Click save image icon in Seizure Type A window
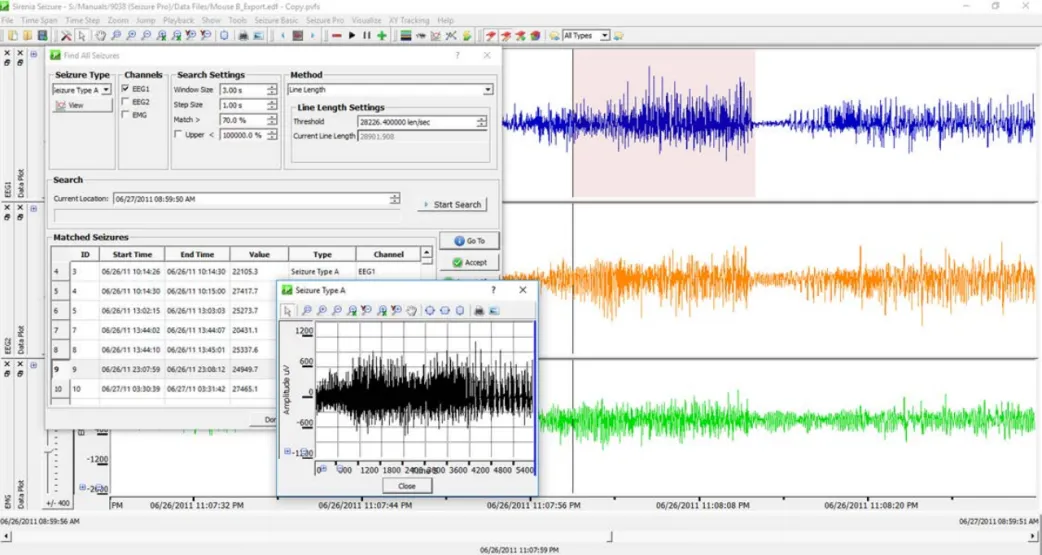This screenshot has height=555, width=1042. coord(494,310)
